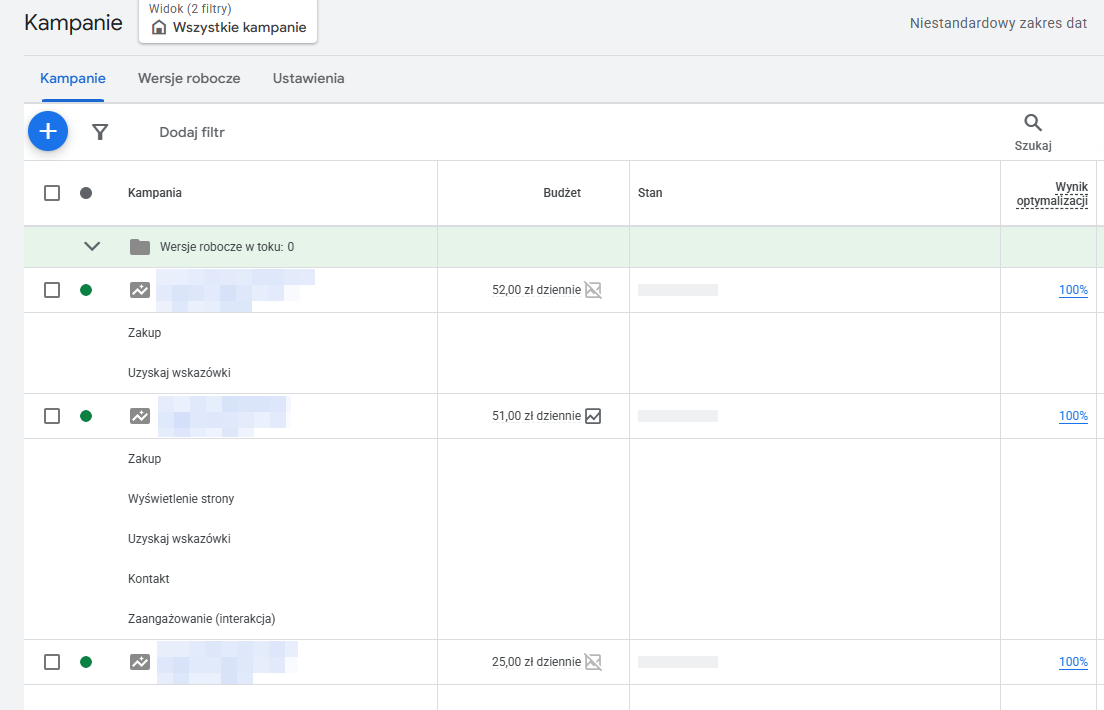1104x710 pixels.
Task: Open the Niestandardowy zakres dat picker
Action: point(998,23)
